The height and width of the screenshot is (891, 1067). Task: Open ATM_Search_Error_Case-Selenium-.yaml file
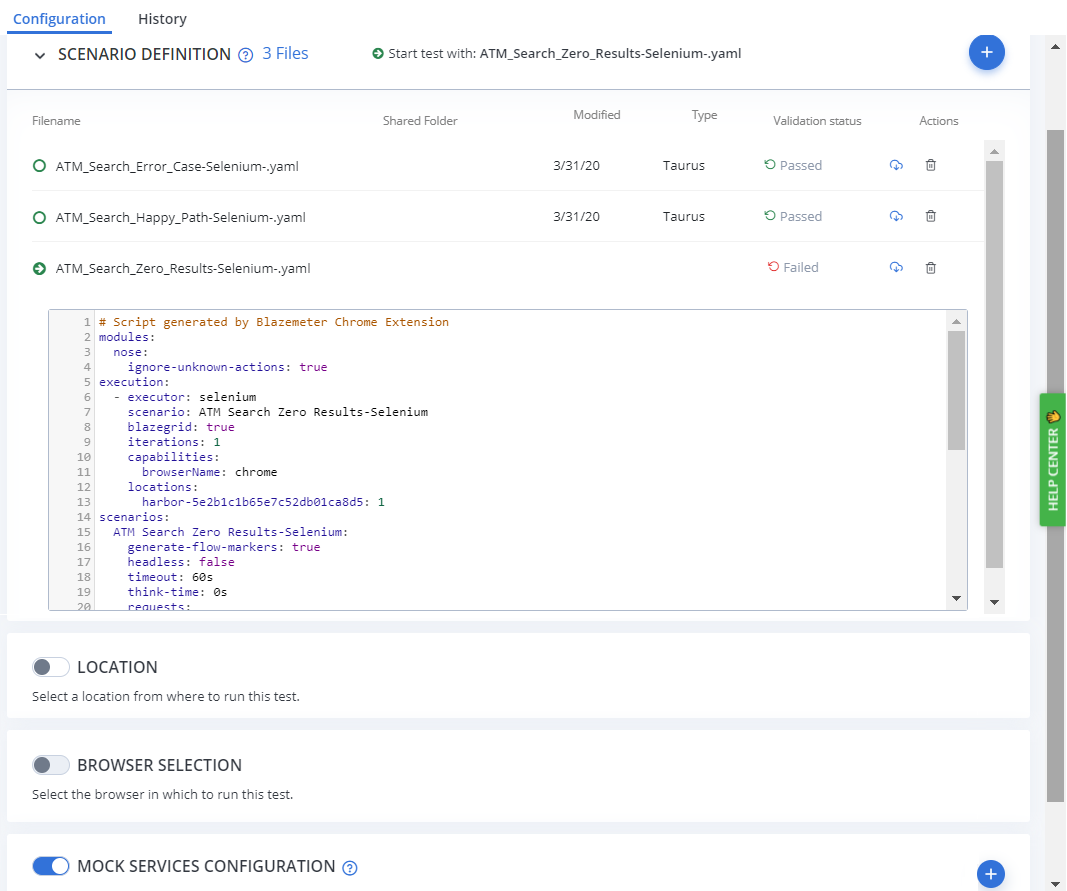(x=177, y=166)
